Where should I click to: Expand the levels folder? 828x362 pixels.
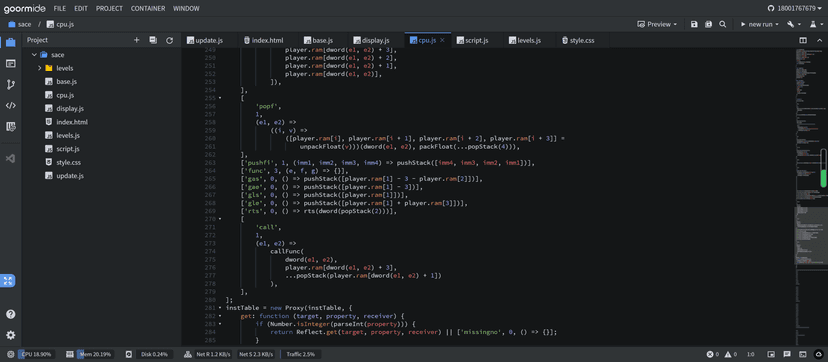click(40, 68)
